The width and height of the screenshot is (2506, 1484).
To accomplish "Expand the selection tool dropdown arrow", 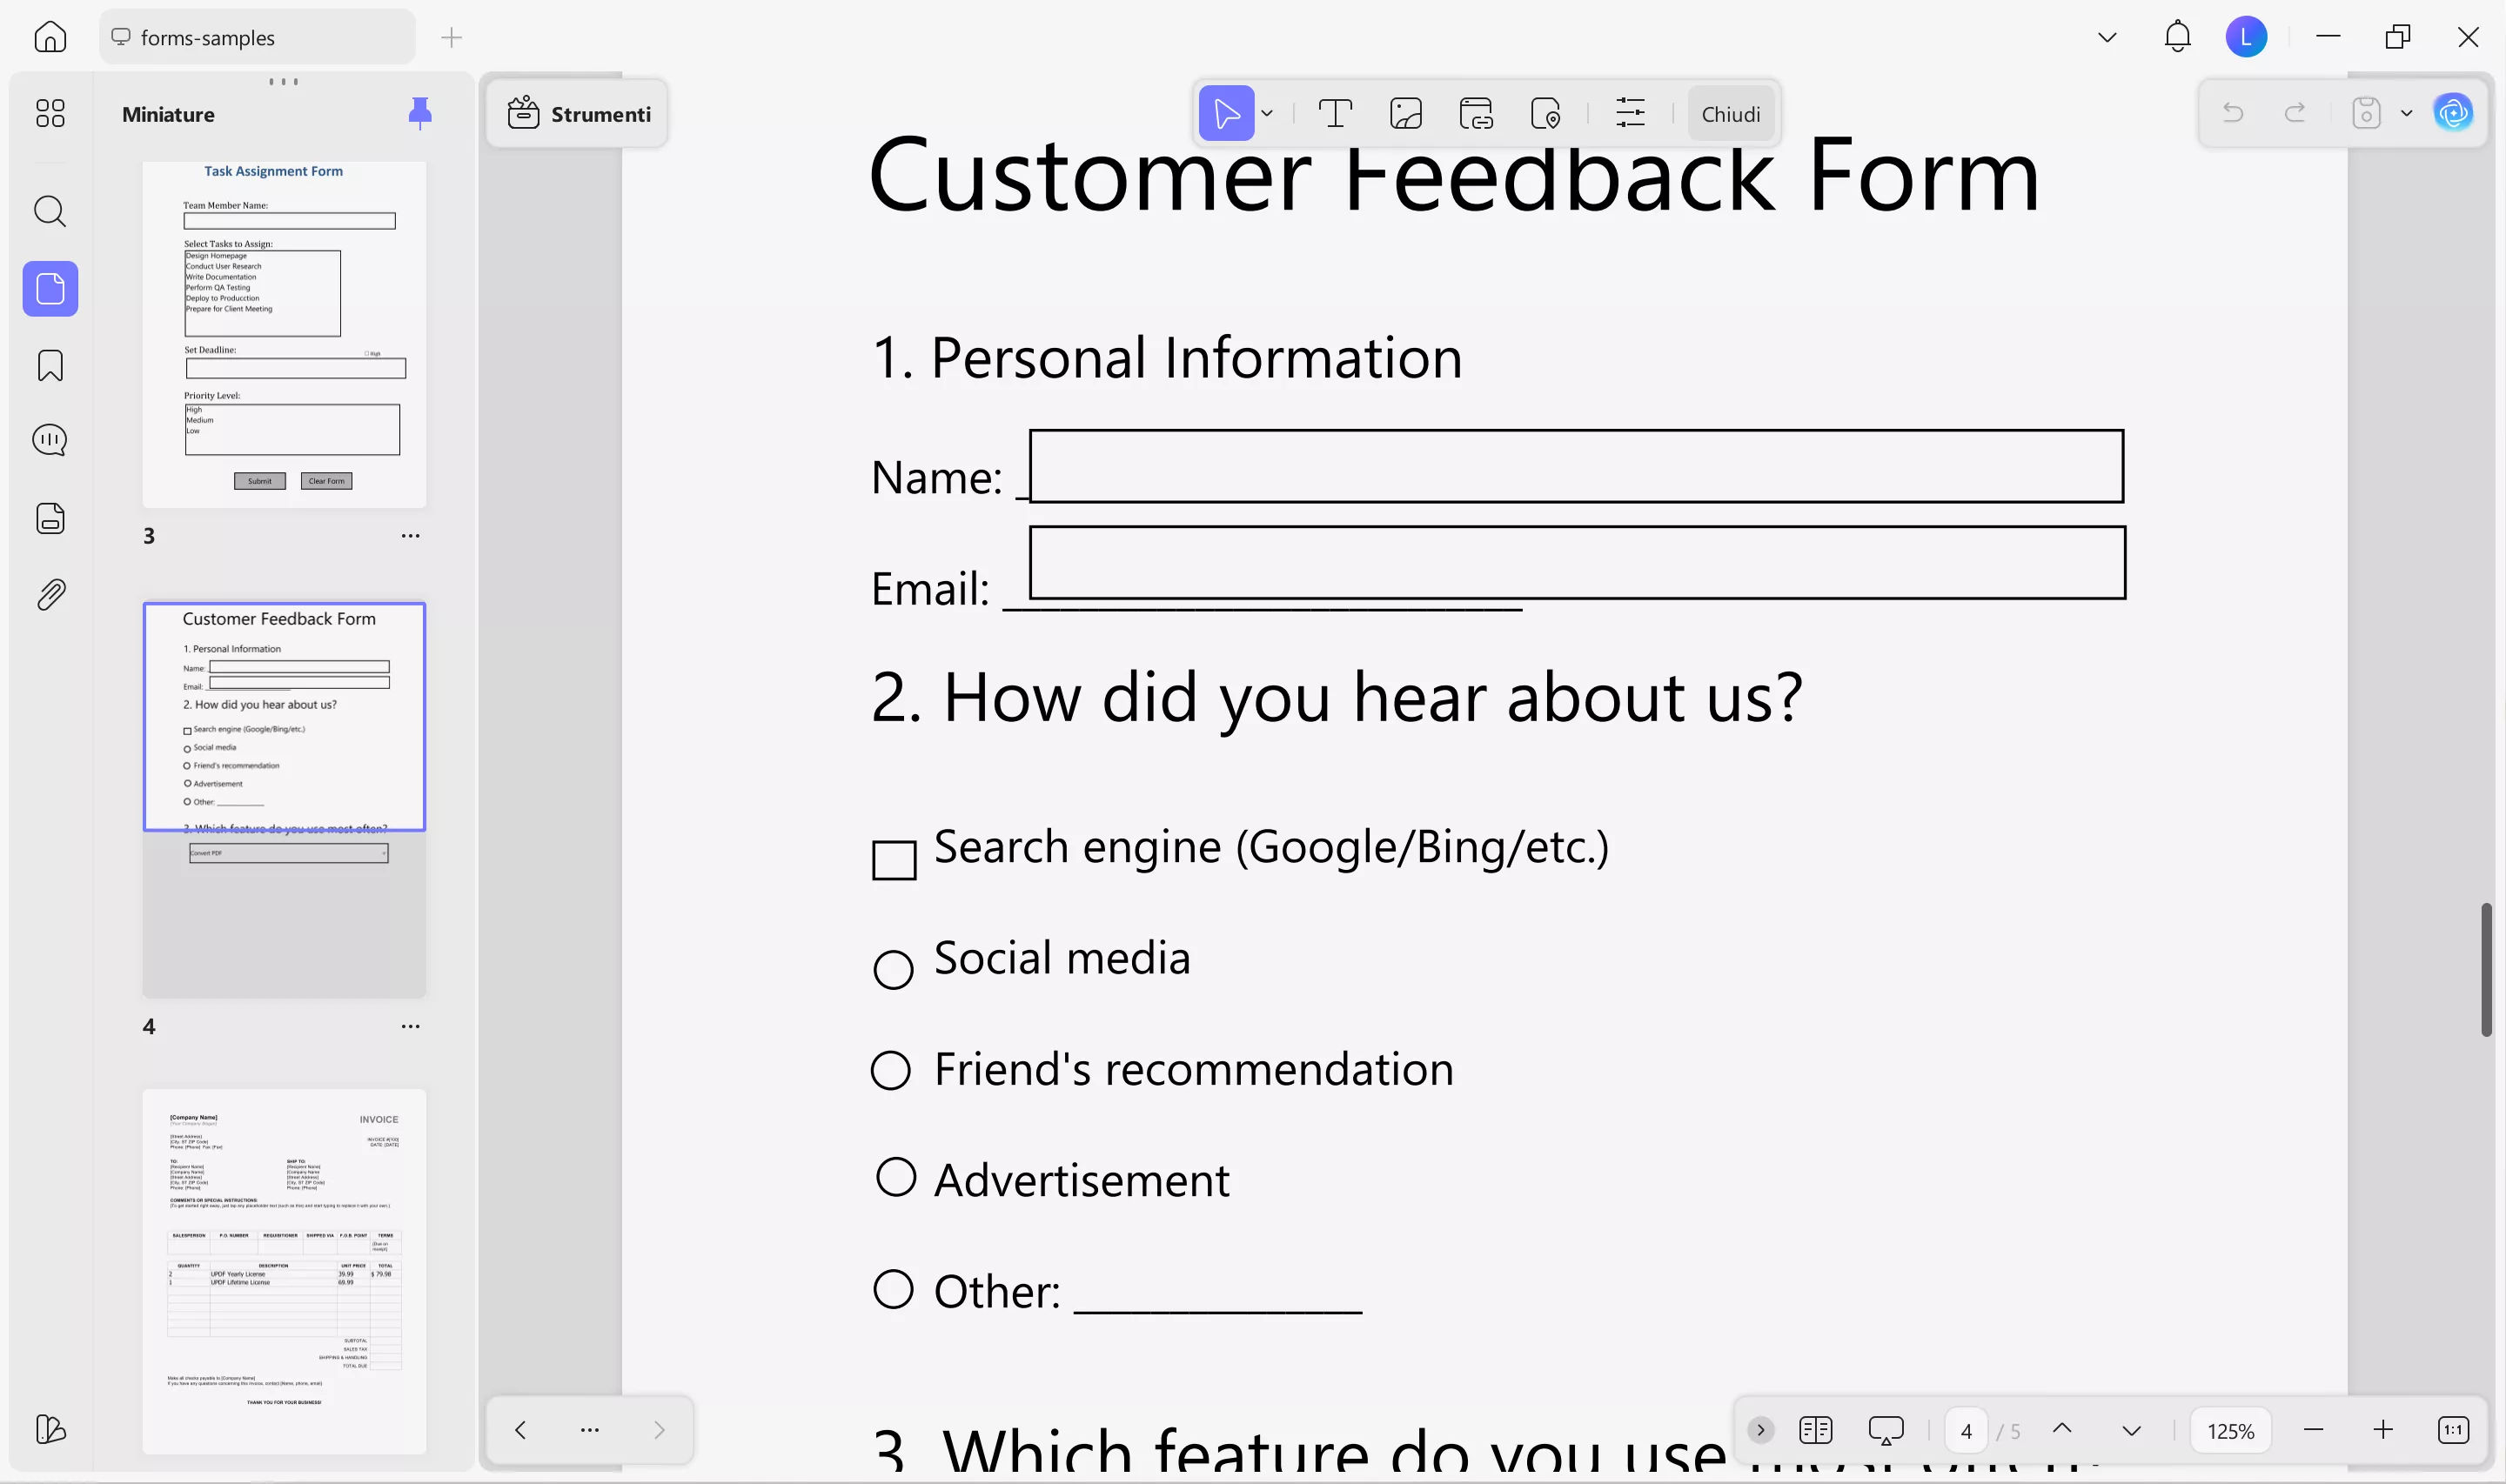I will (x=1268, y=113).
